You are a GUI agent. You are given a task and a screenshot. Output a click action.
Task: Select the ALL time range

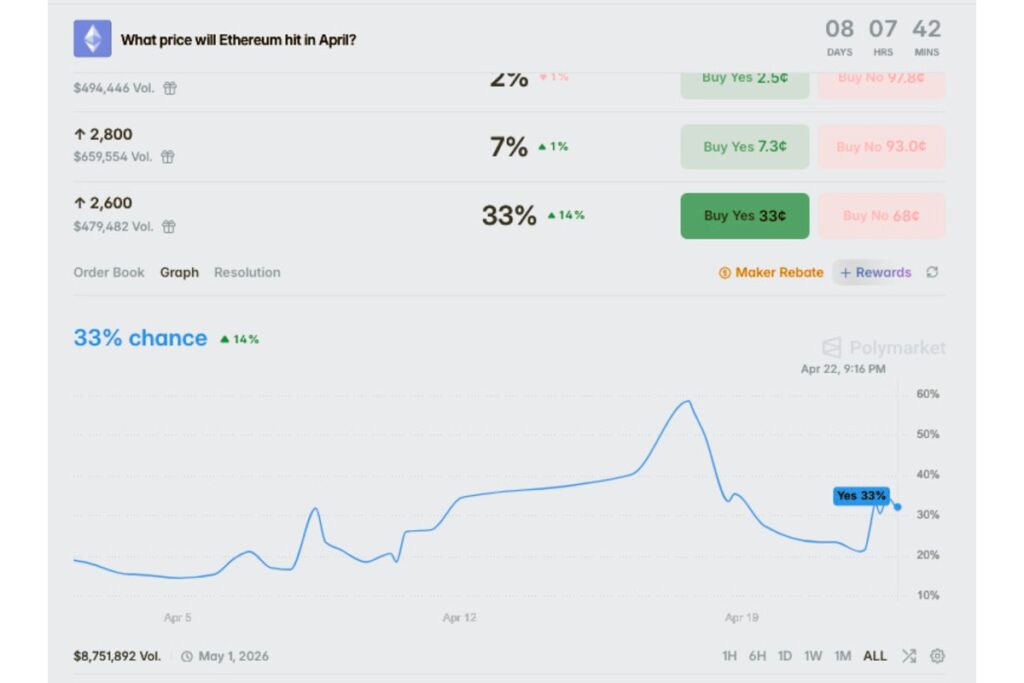click(x=875, y=656)
